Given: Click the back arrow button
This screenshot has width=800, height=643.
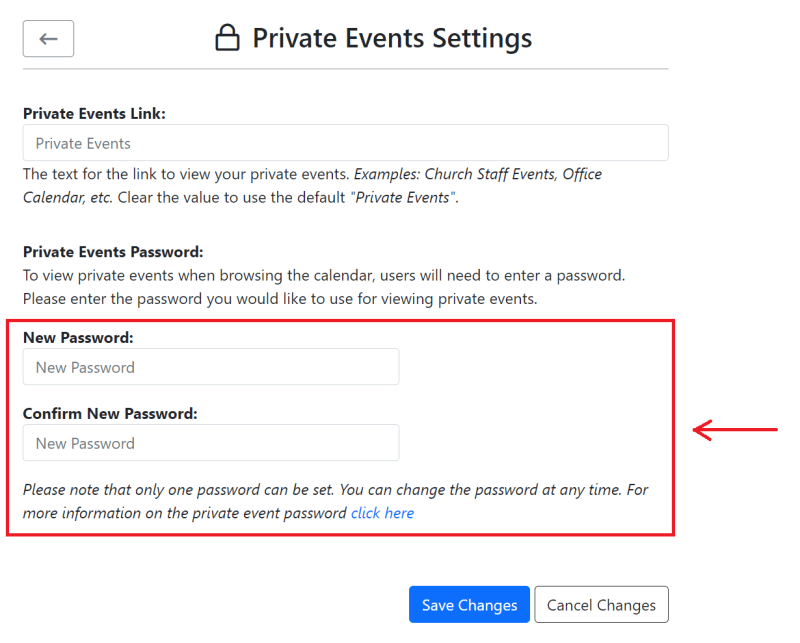Looking at the screenshot, I should [x=48, y=39].
